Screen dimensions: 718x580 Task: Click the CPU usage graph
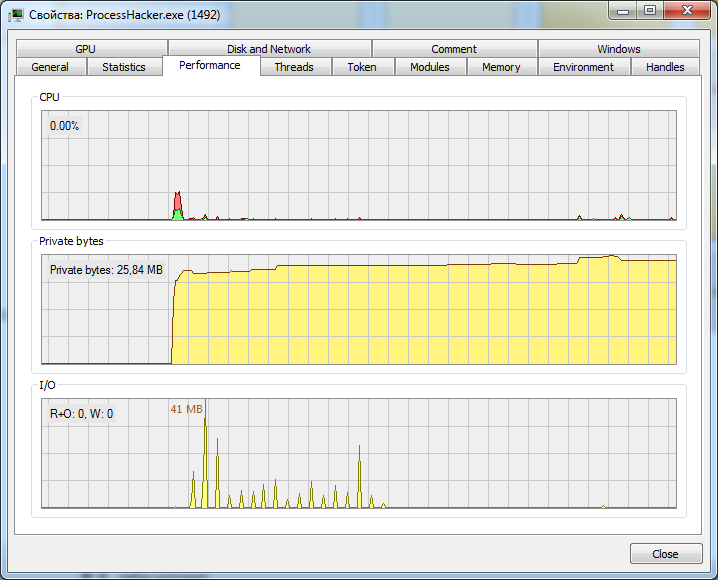[359, 165]
